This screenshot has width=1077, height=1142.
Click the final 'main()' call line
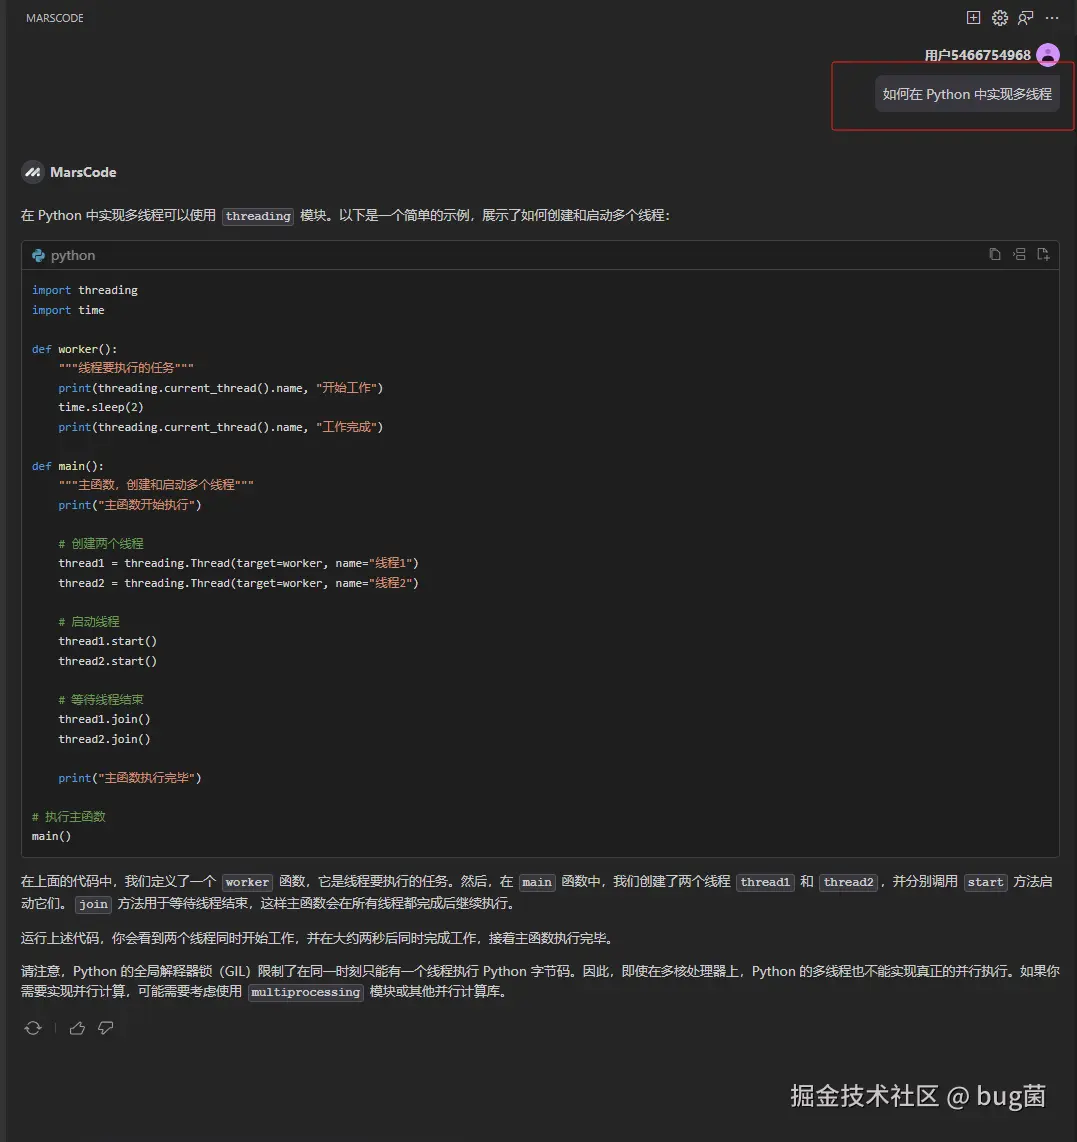(51, 836)
